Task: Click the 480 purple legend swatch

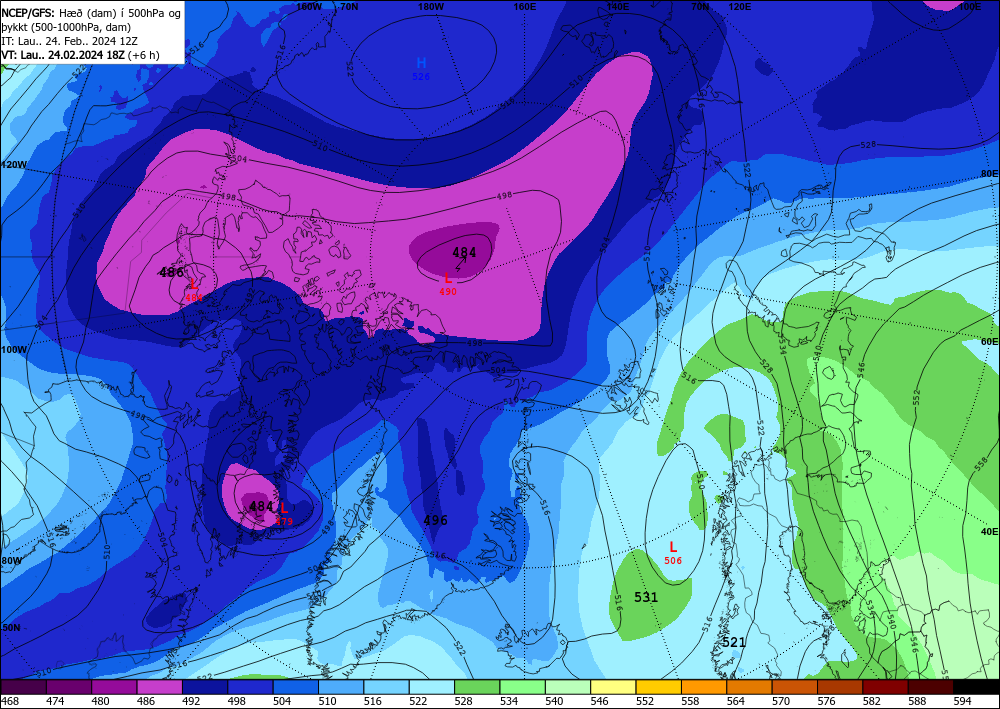Action: coord(114,687)
